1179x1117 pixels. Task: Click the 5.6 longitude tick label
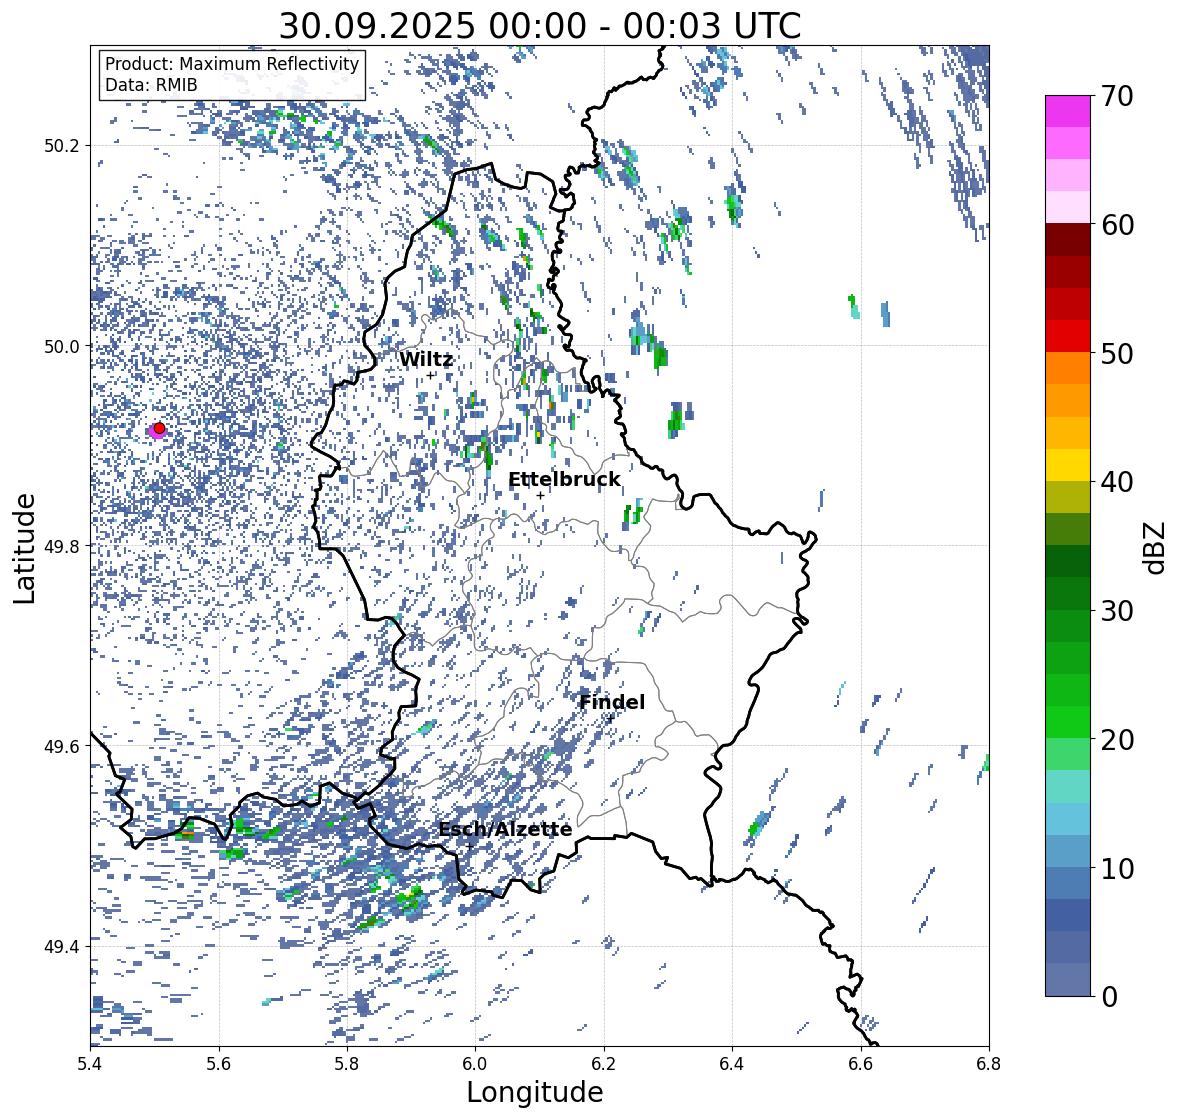(219, 1064)
